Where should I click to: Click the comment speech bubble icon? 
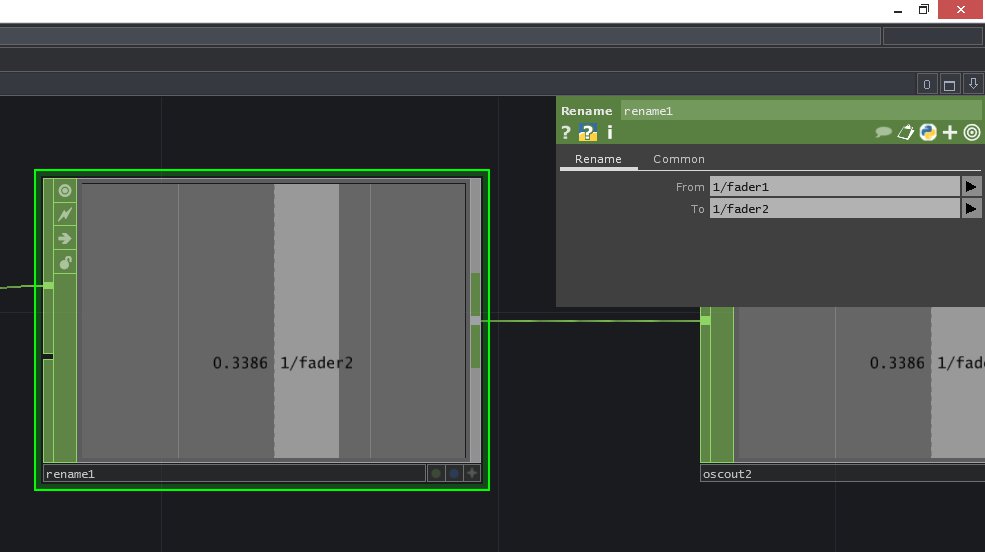pos(883,132)
